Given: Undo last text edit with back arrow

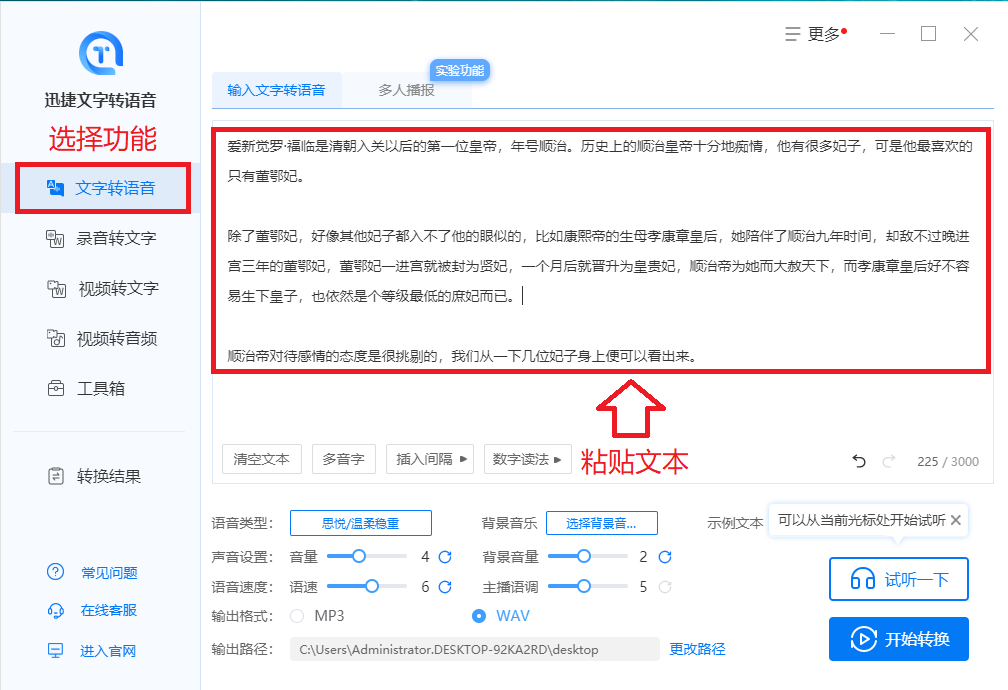Looking at the screenshot, I should 858,459.
